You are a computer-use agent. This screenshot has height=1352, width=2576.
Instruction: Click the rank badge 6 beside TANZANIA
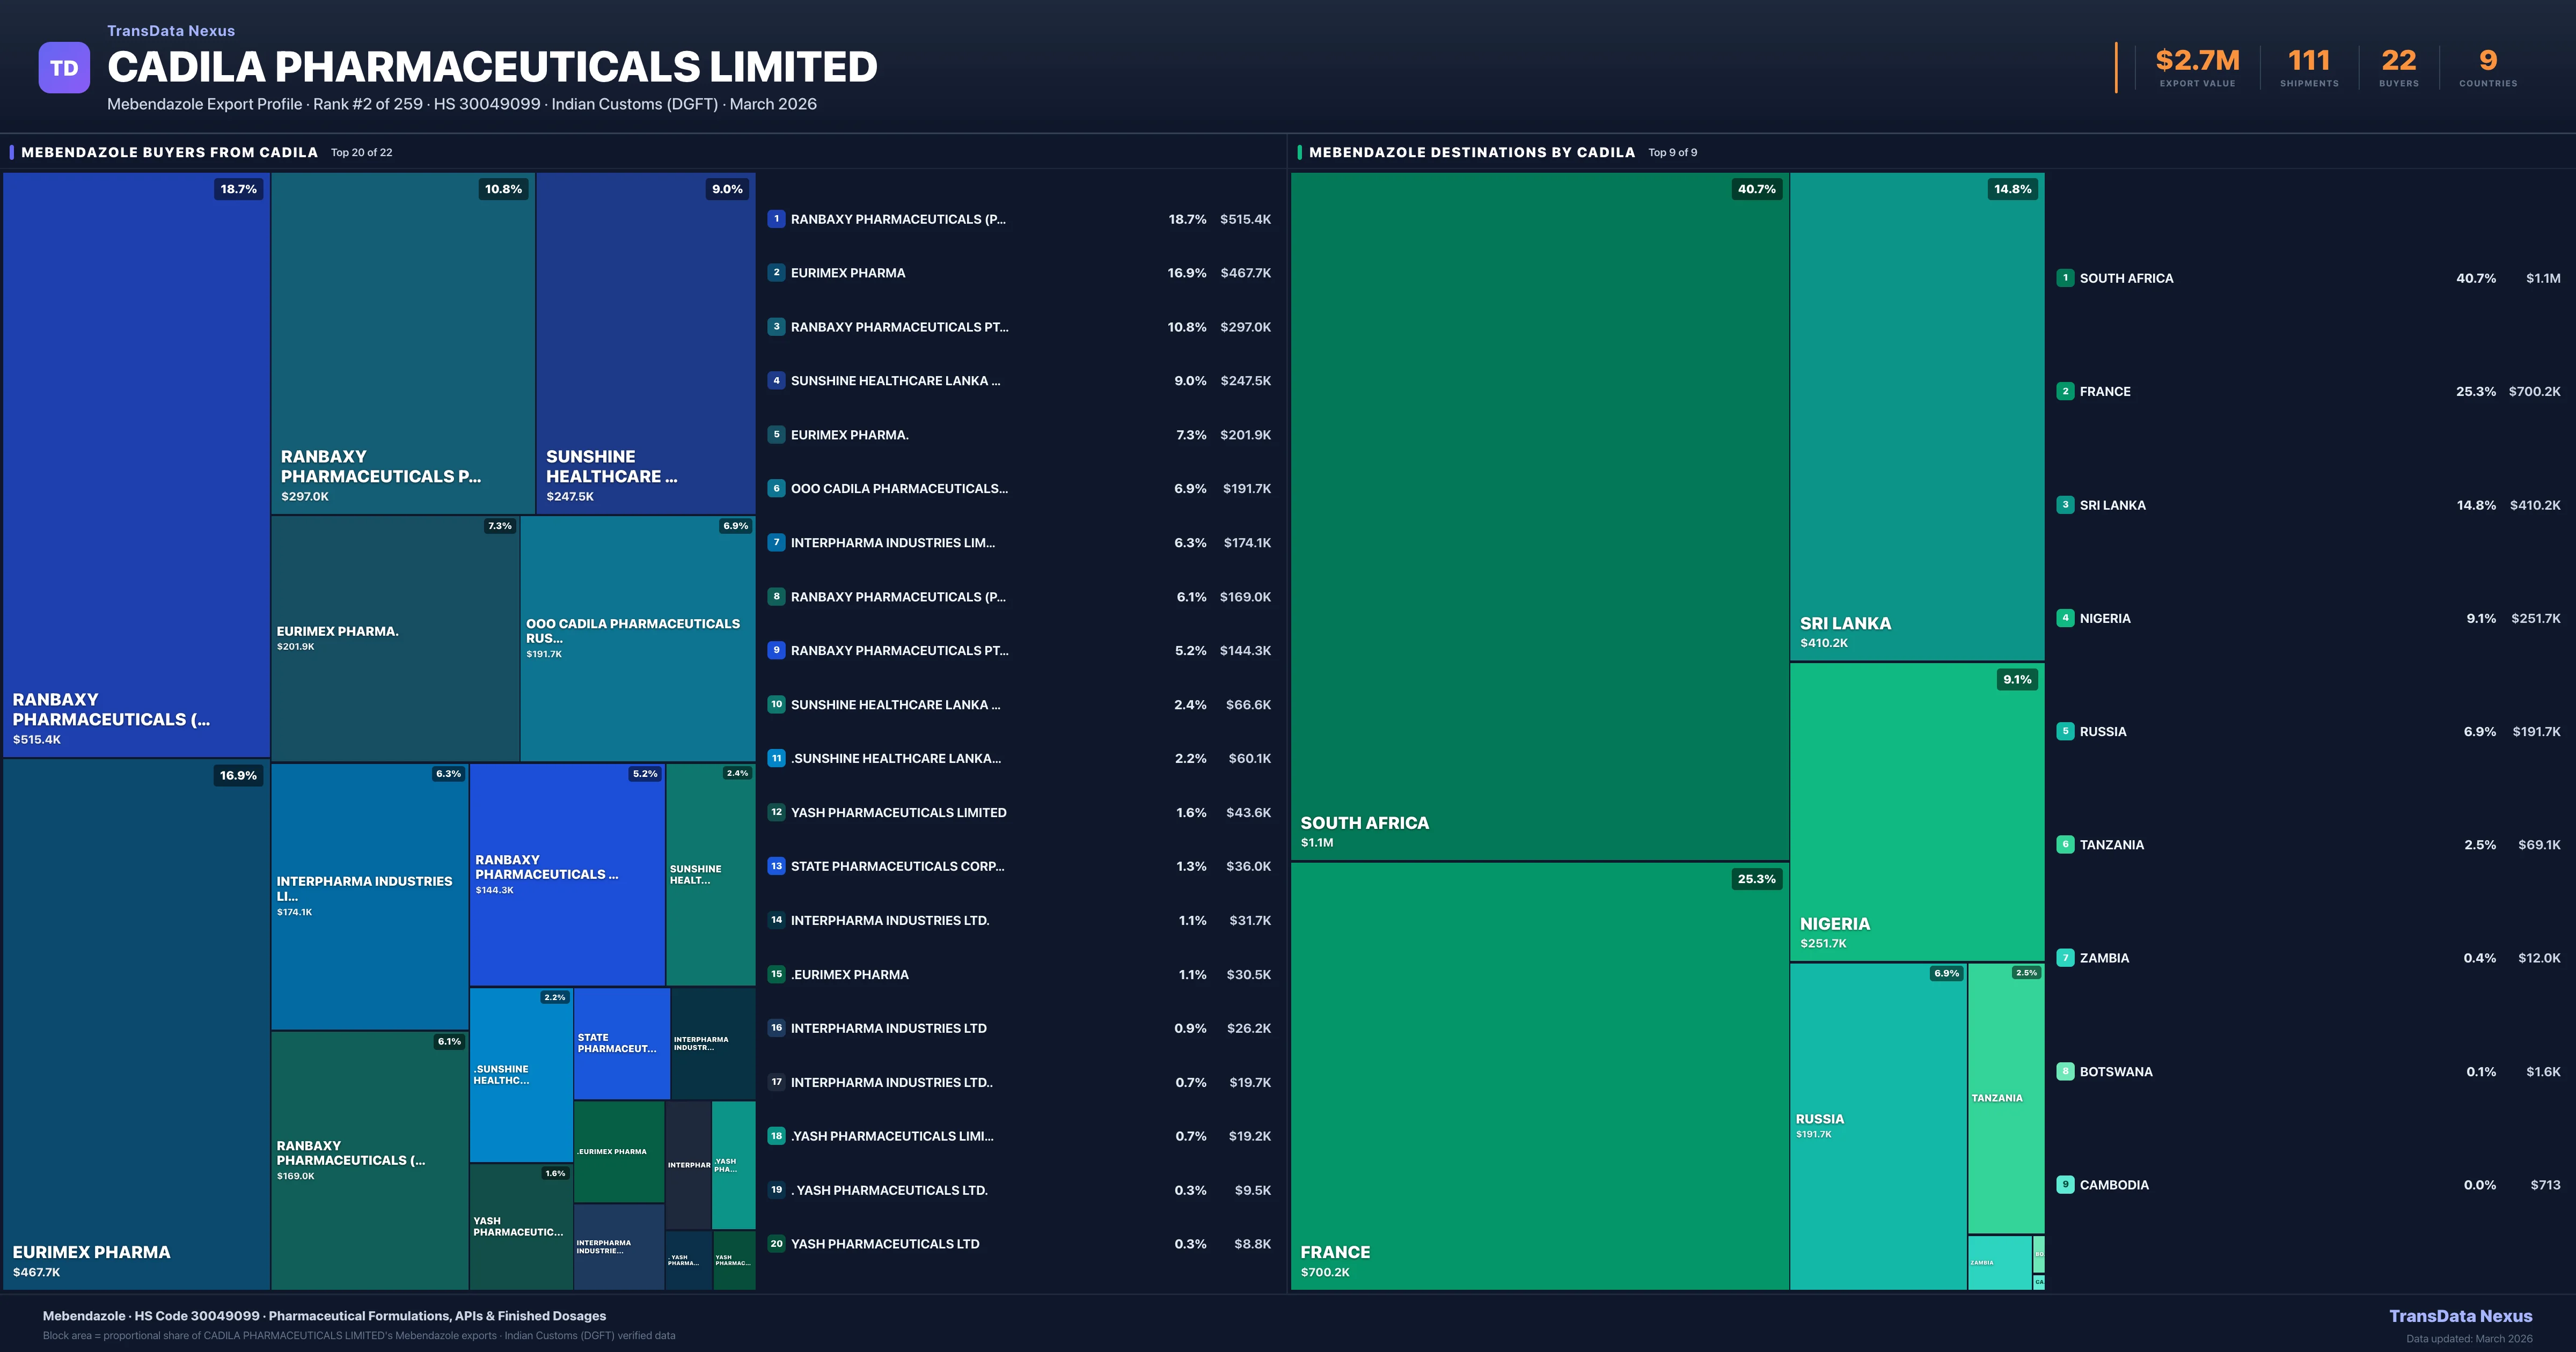[x=2066, y=844]
